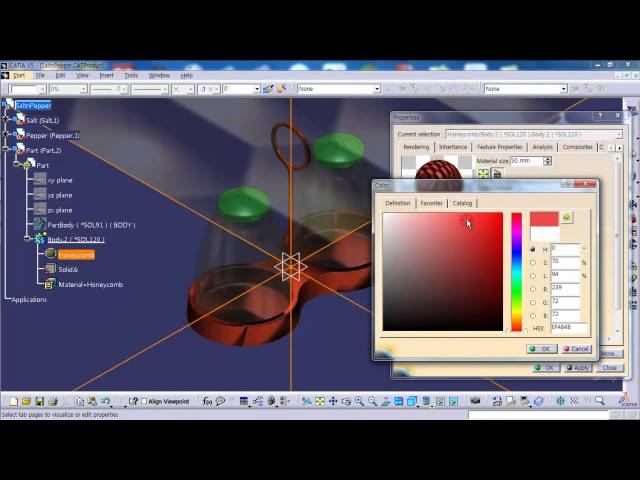Viewport: 640px width, 480px height.
Task: Click the Create Multi-View icon
Action: coord(399,402)
